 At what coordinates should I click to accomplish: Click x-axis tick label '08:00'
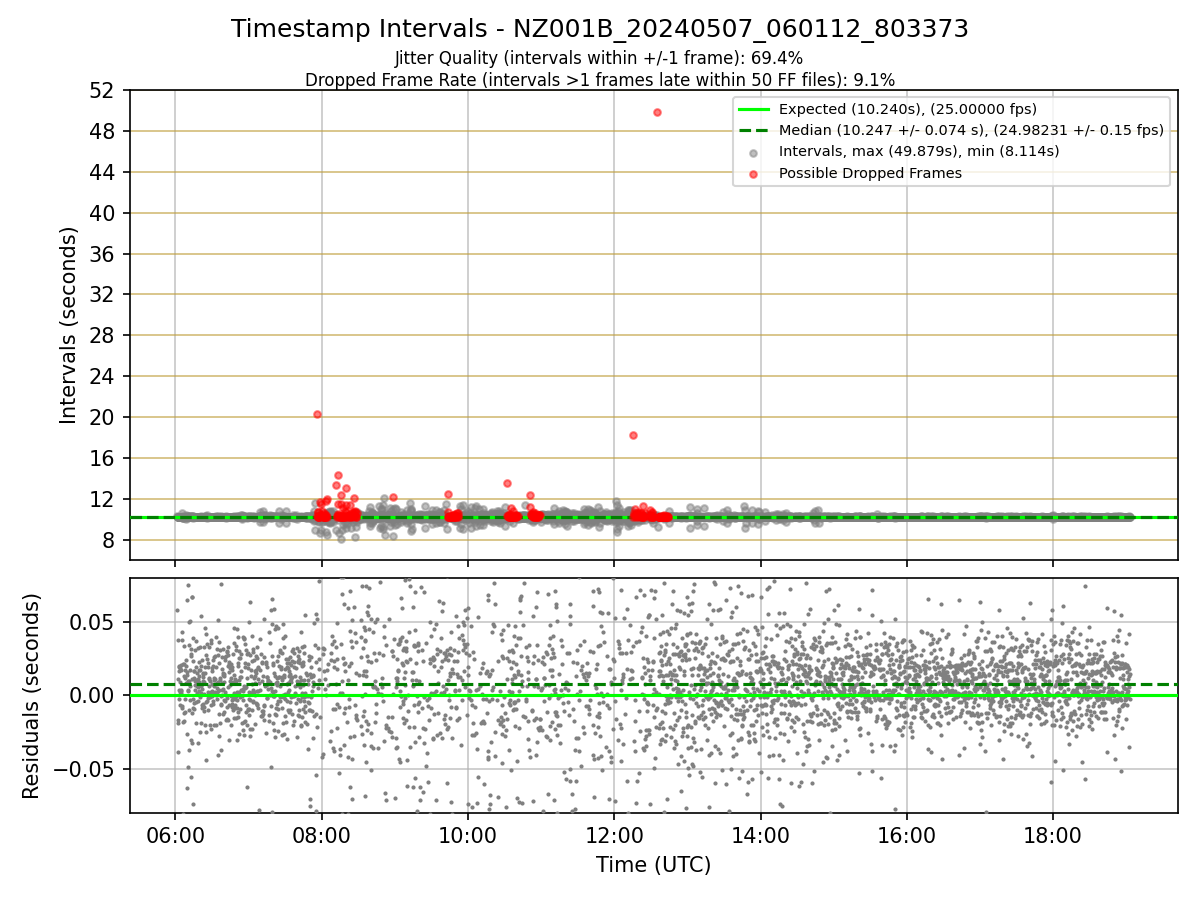pos(321,836)
